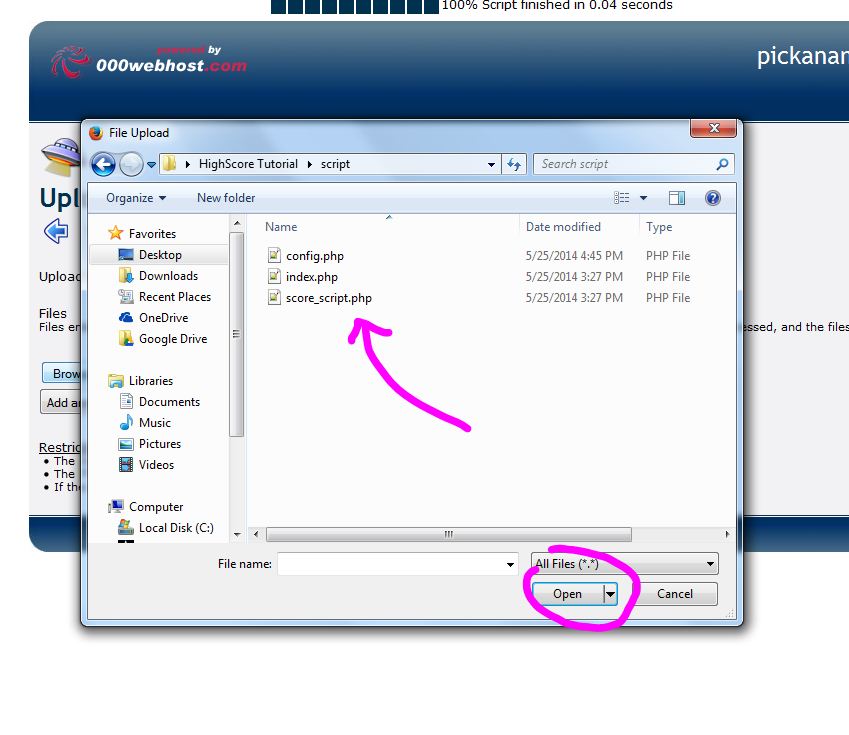Click the change view icon

(x=622, y=198)
